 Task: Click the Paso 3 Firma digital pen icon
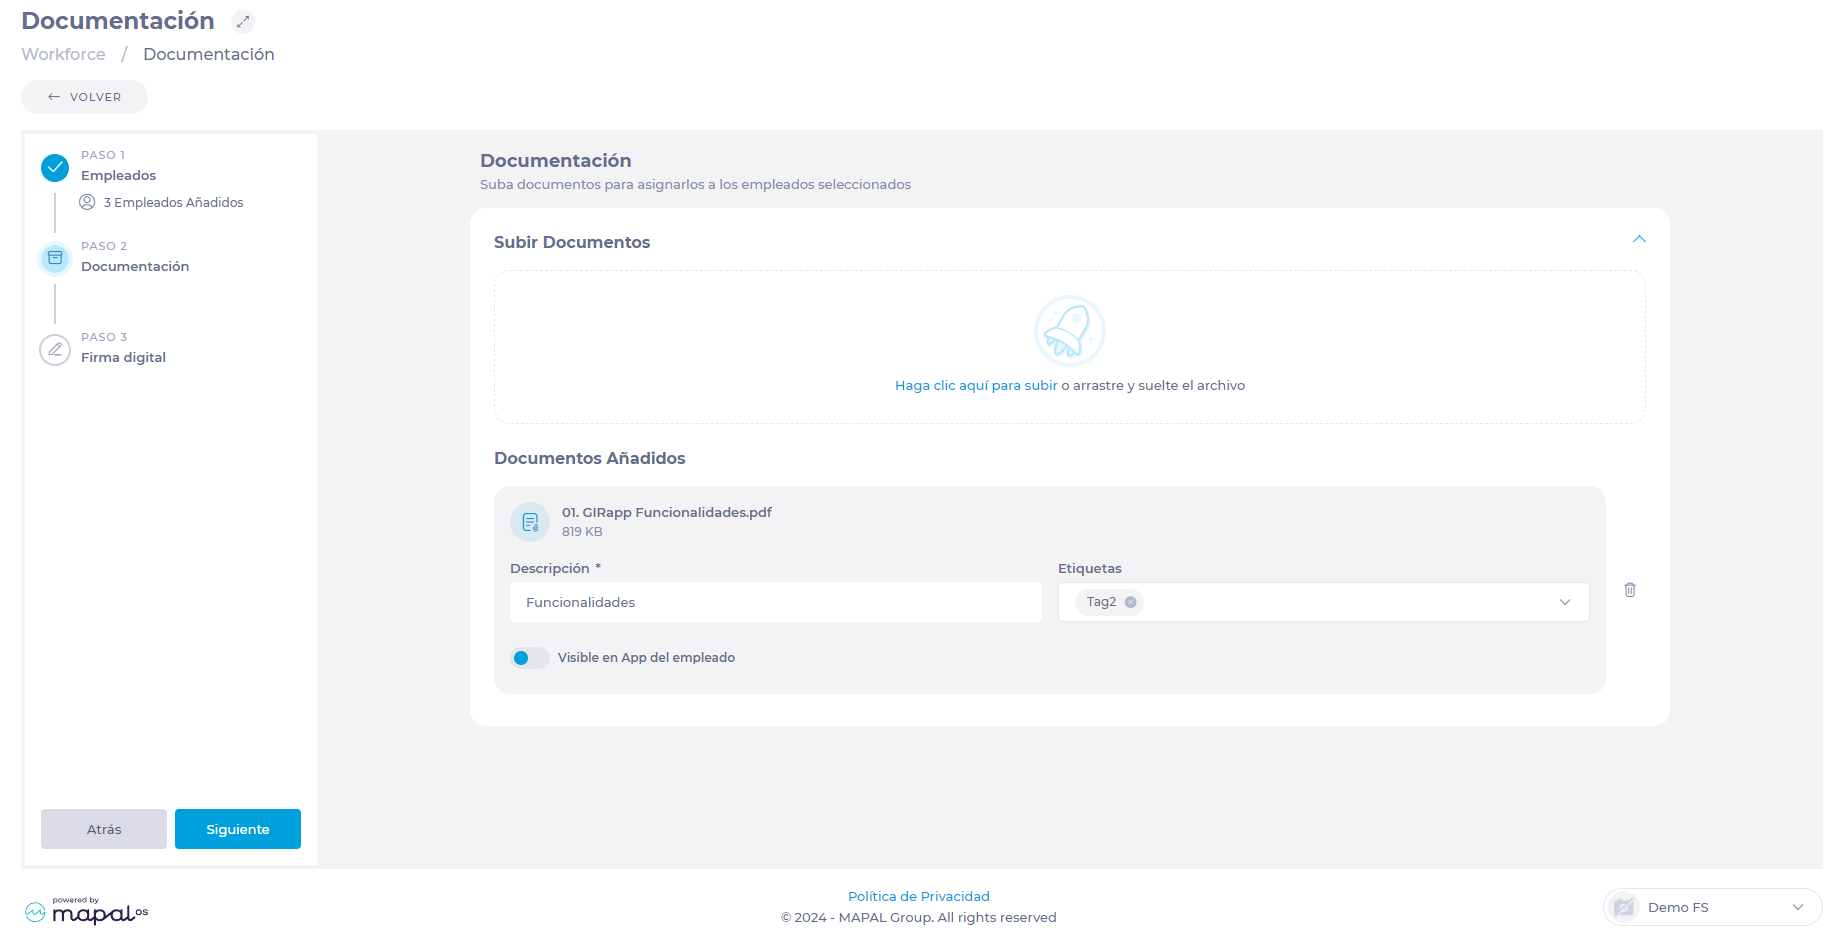coord(55,350)
